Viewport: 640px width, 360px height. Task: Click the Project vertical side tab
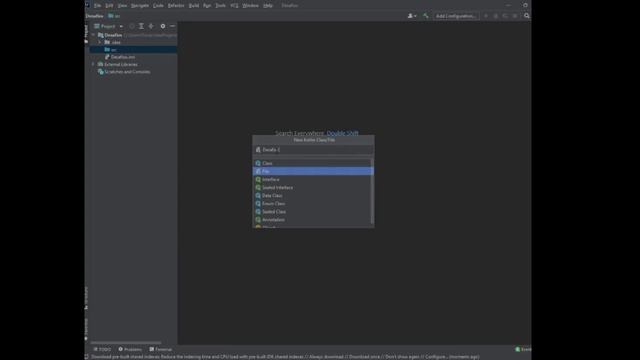click(x=86, y=33)
